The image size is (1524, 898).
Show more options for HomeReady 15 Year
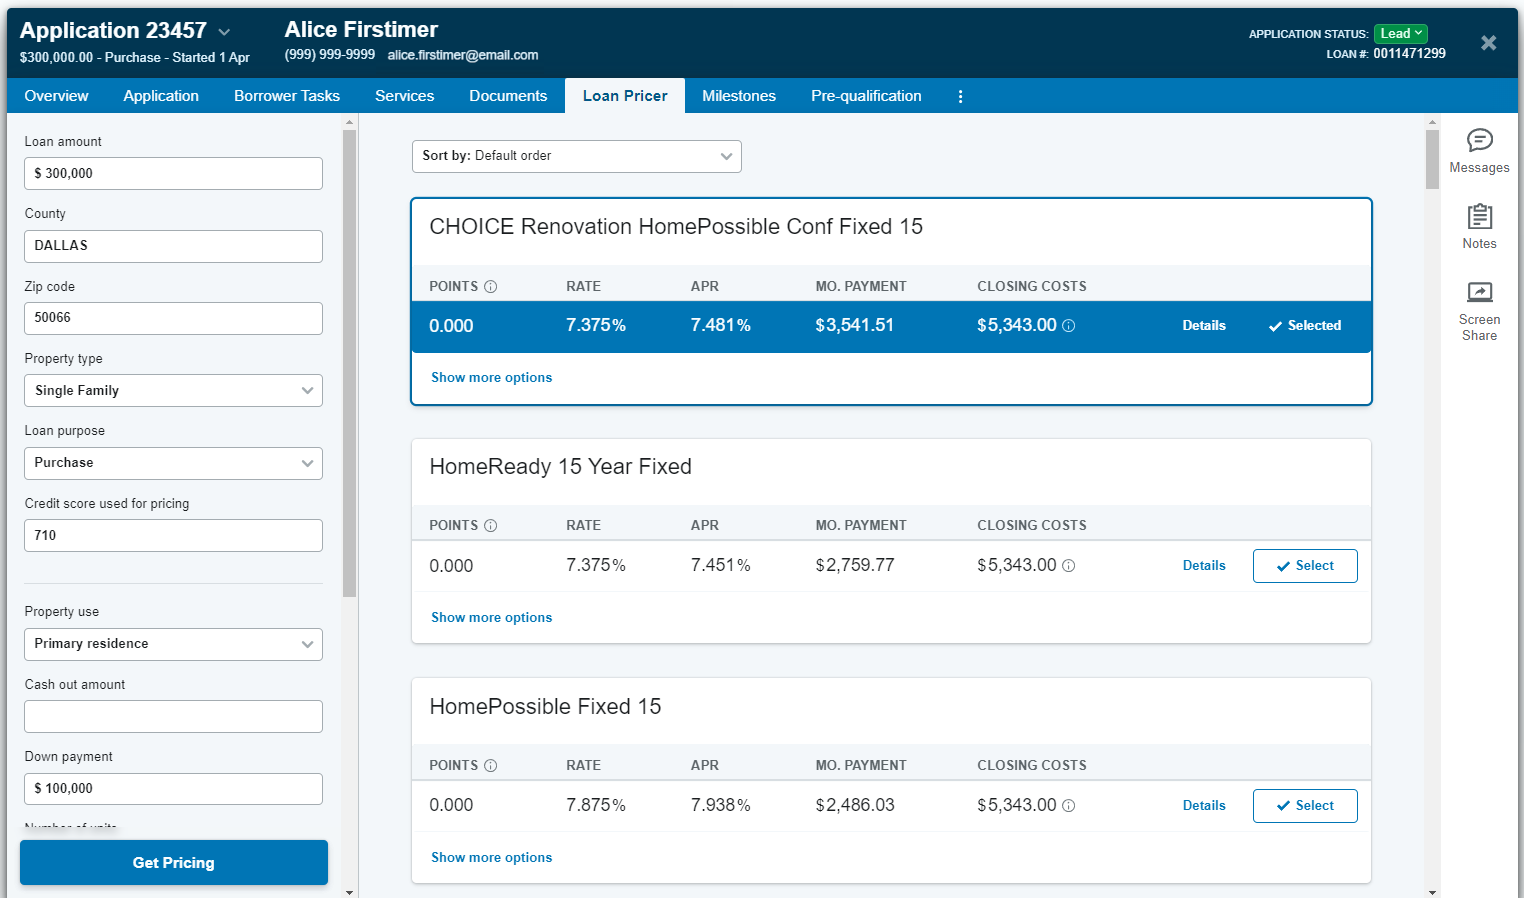491,618
